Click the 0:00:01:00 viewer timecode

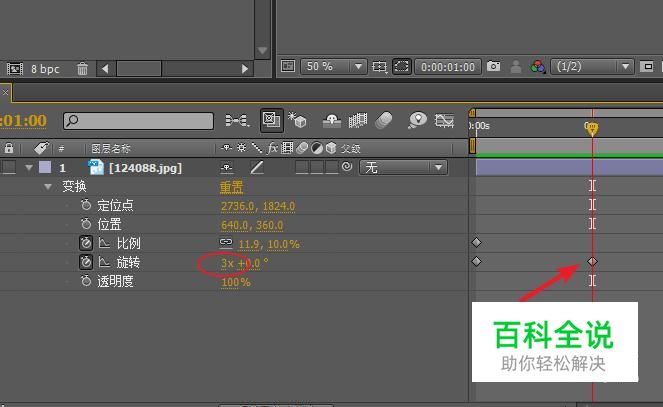tap(448, 67)
